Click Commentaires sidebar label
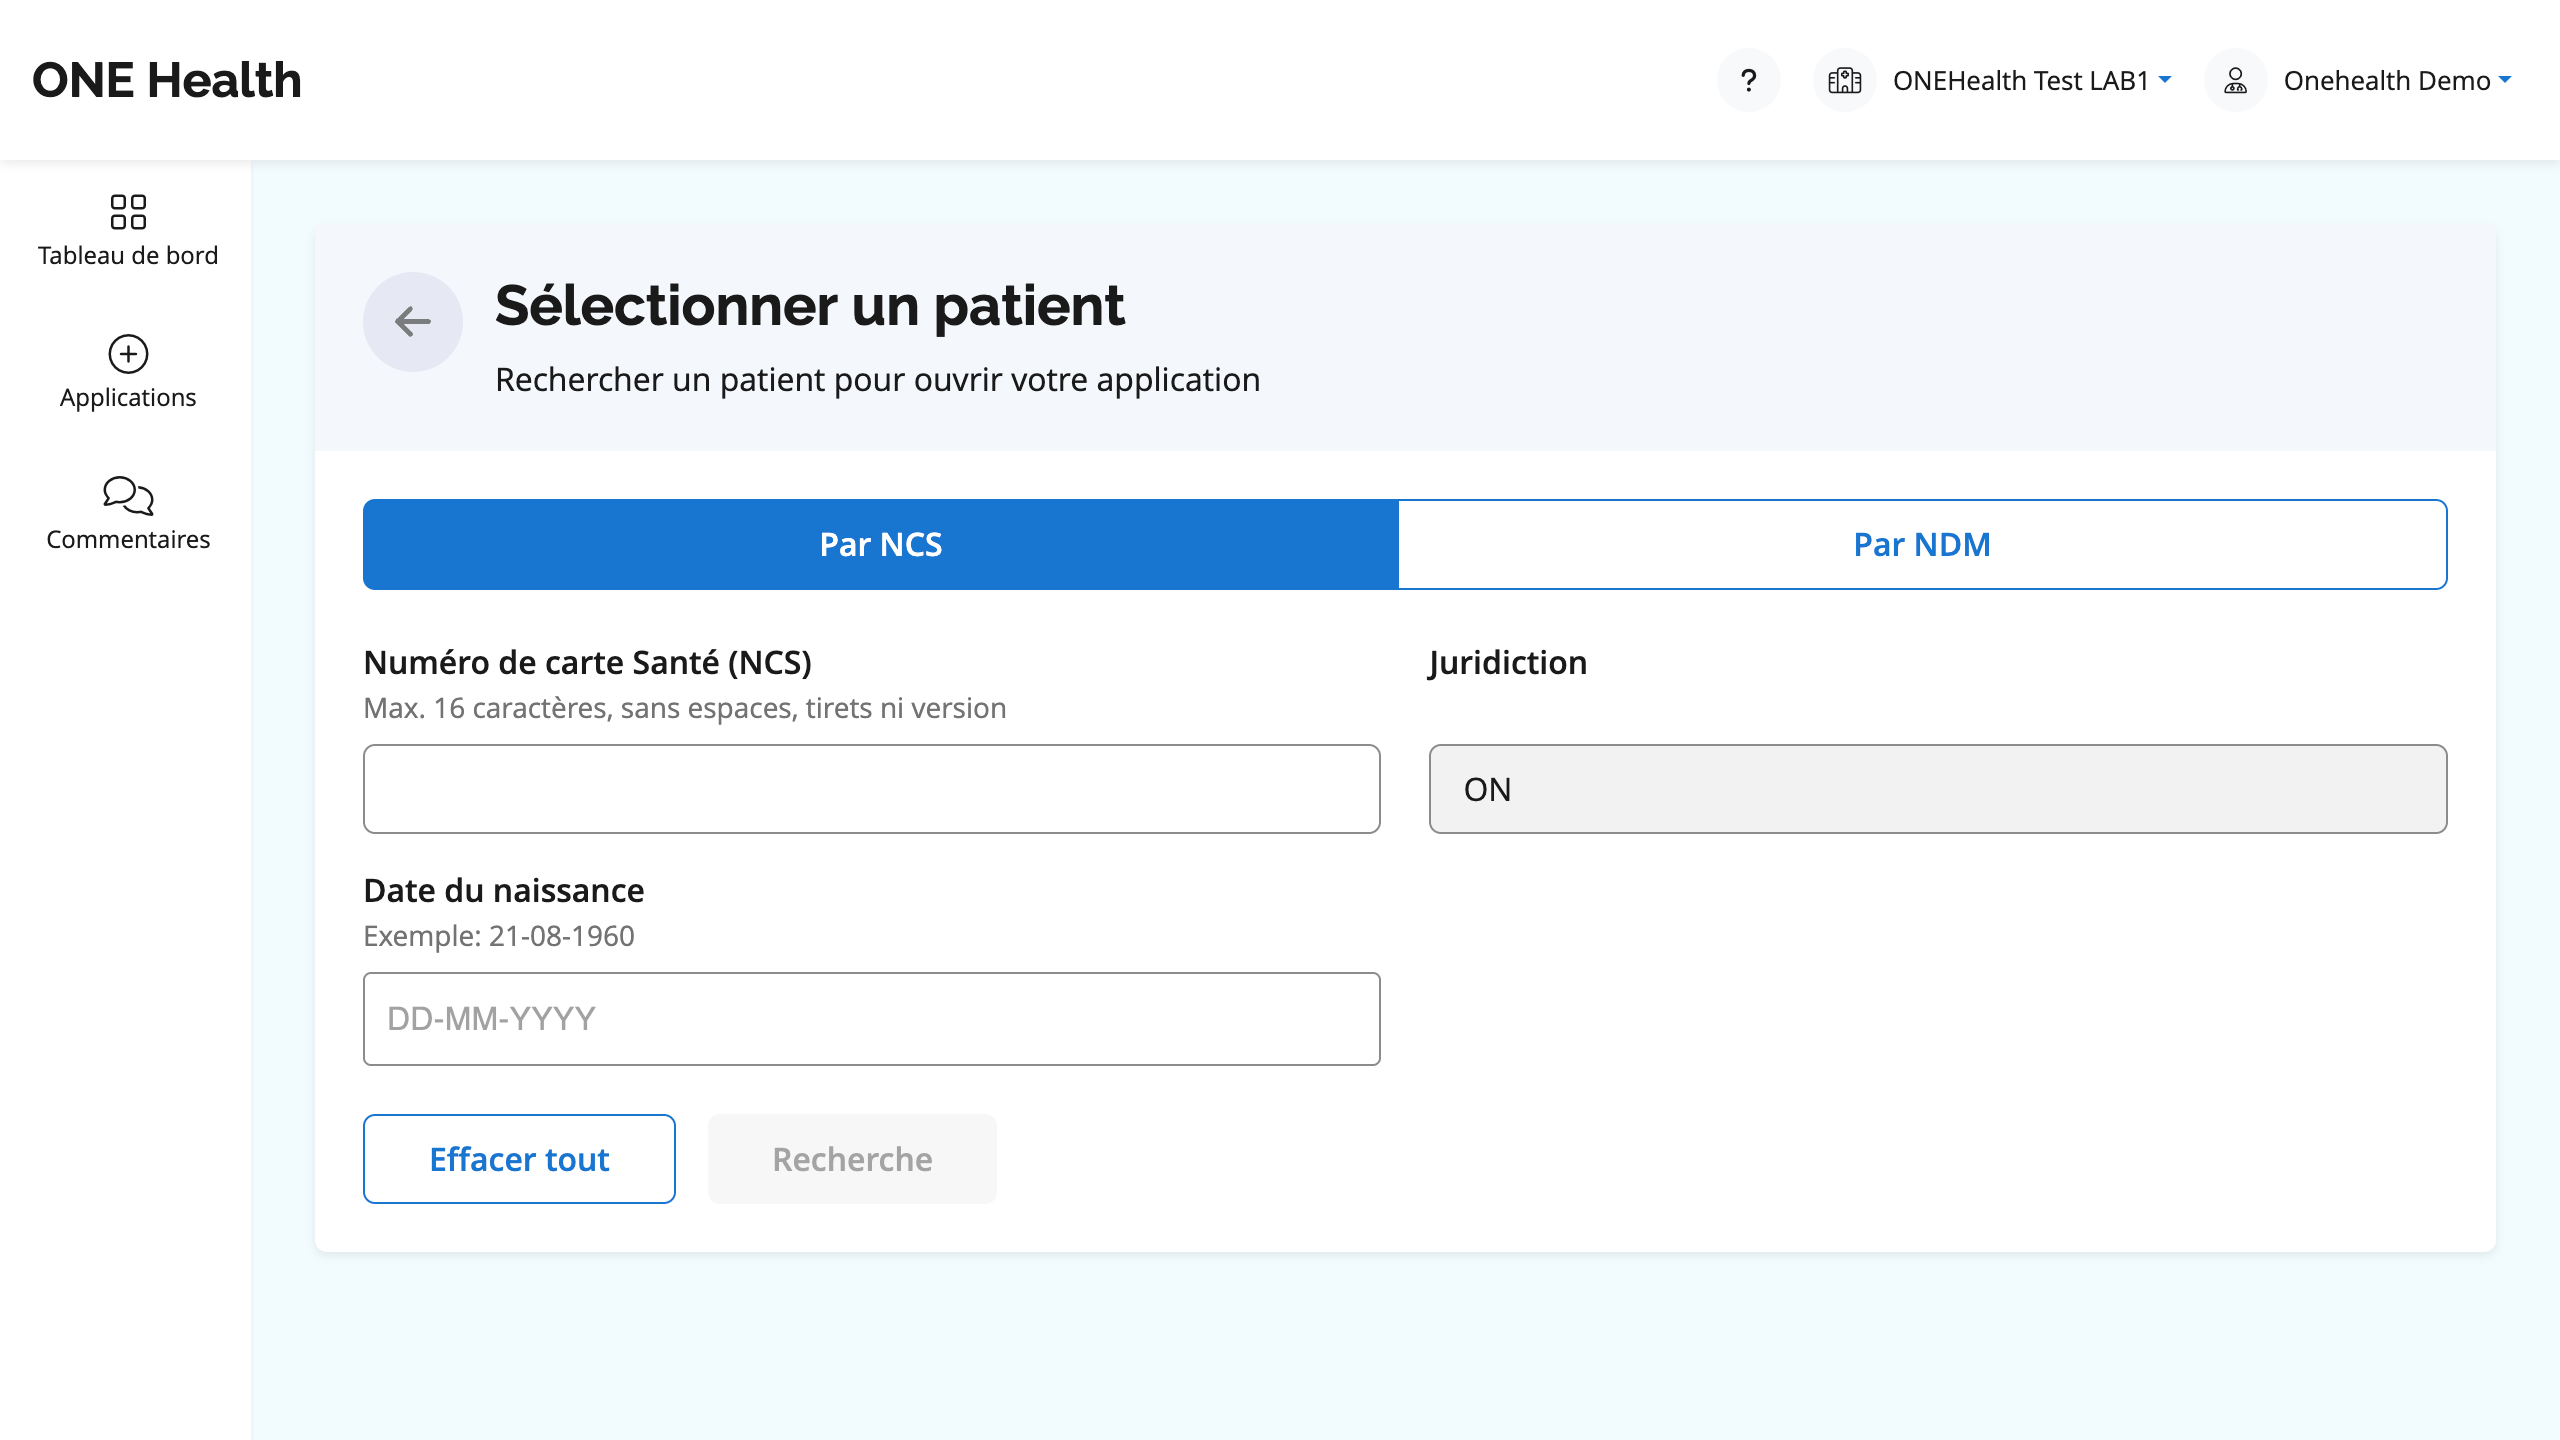Viewport: 2560px width, 1440px height. point(128,539)
